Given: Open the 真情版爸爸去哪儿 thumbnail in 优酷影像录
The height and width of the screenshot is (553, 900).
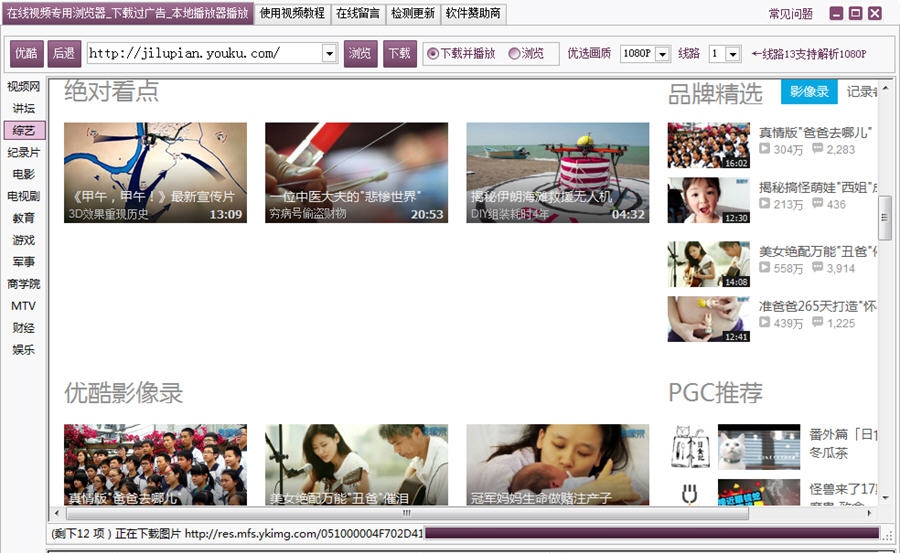Looking at the screenshot, I should [155, 465].
